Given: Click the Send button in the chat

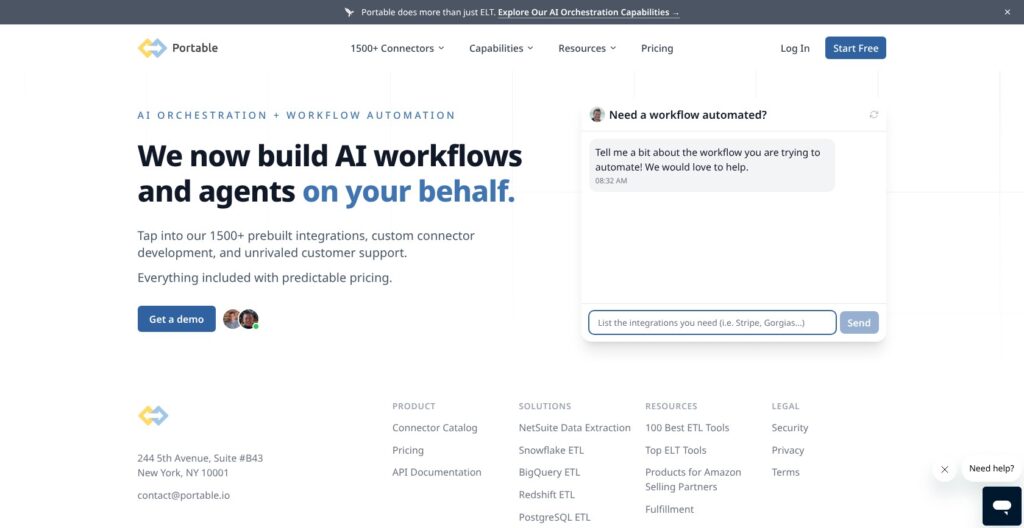Looking at the screenshot, I should [x=859, y=322].
